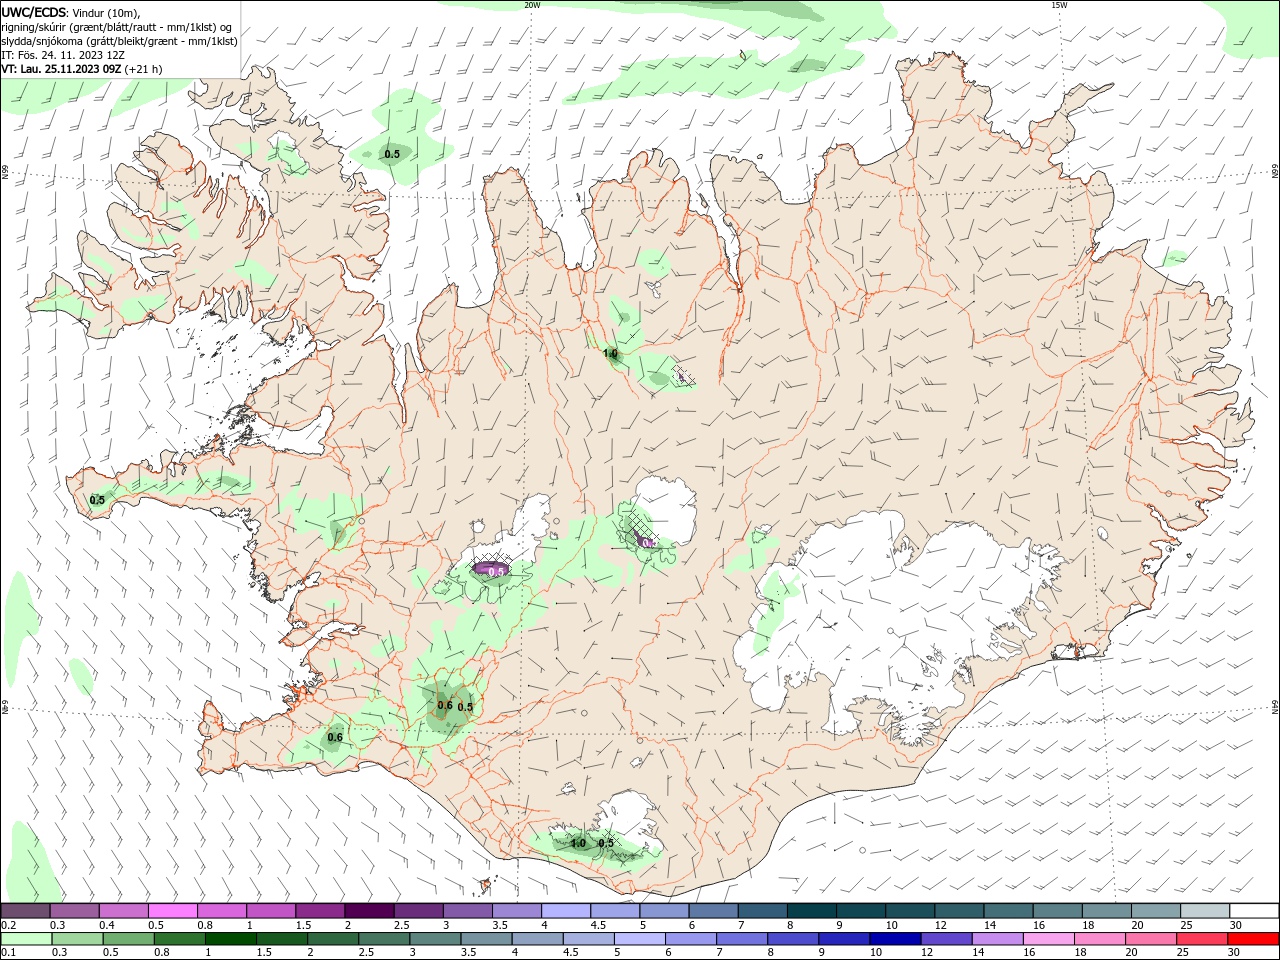The width and height of the screenshot is (1280, 960).
Task: Select the bright pink 0.5 snow legend swatch
Action: coord(172,911)
